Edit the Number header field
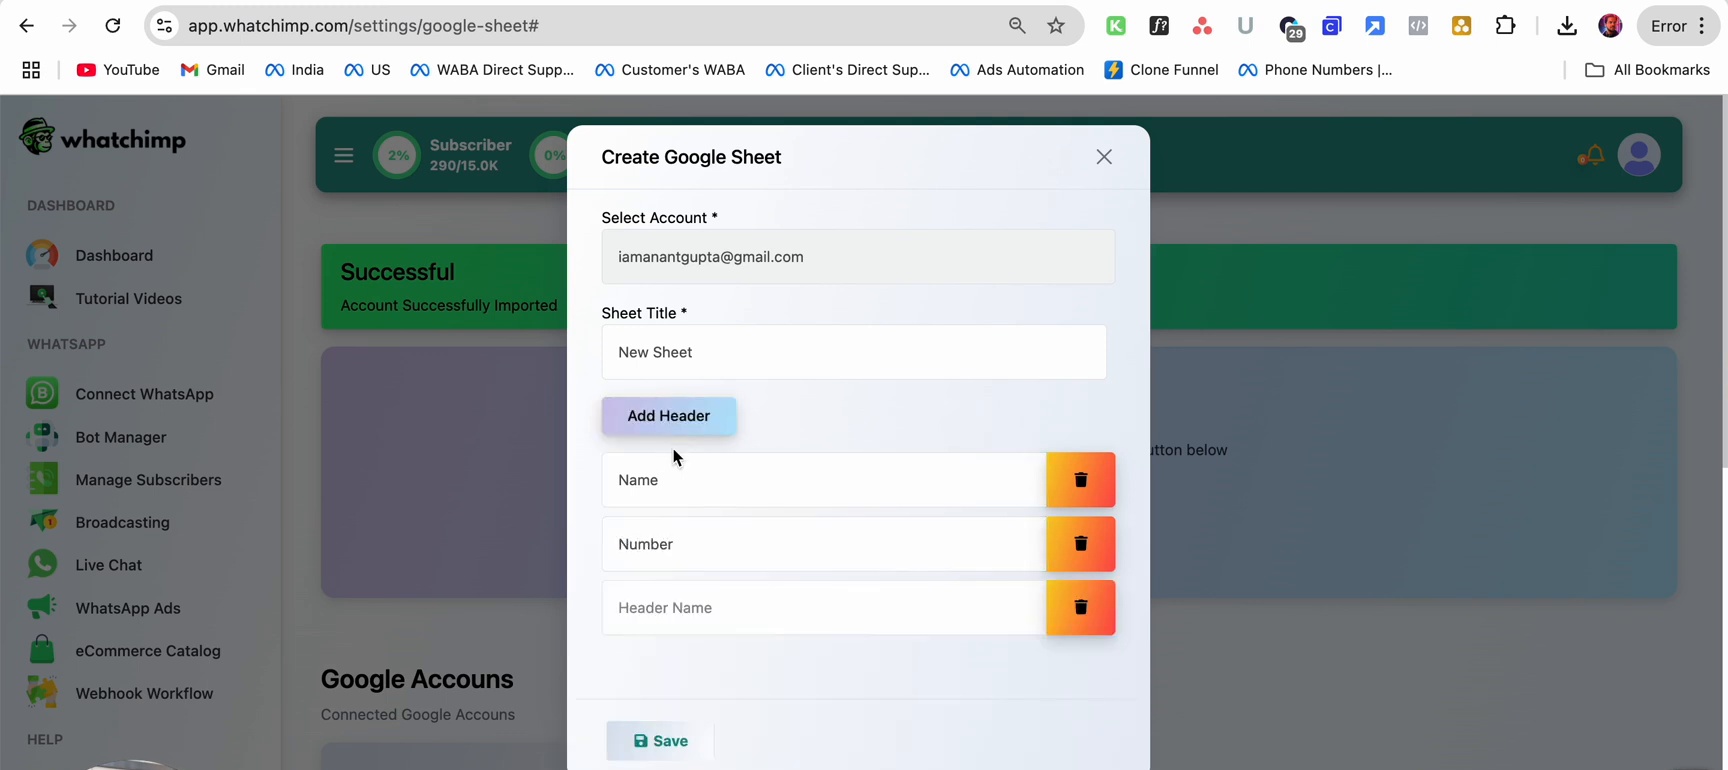Image resolution: width=1728 pixels, height=770 pixels. coord(824,544)
